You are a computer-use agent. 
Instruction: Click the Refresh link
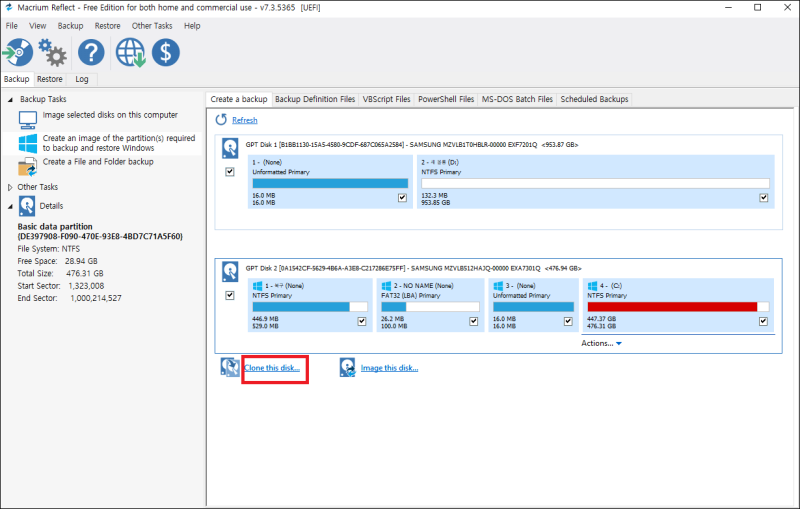tap(245, 120)
